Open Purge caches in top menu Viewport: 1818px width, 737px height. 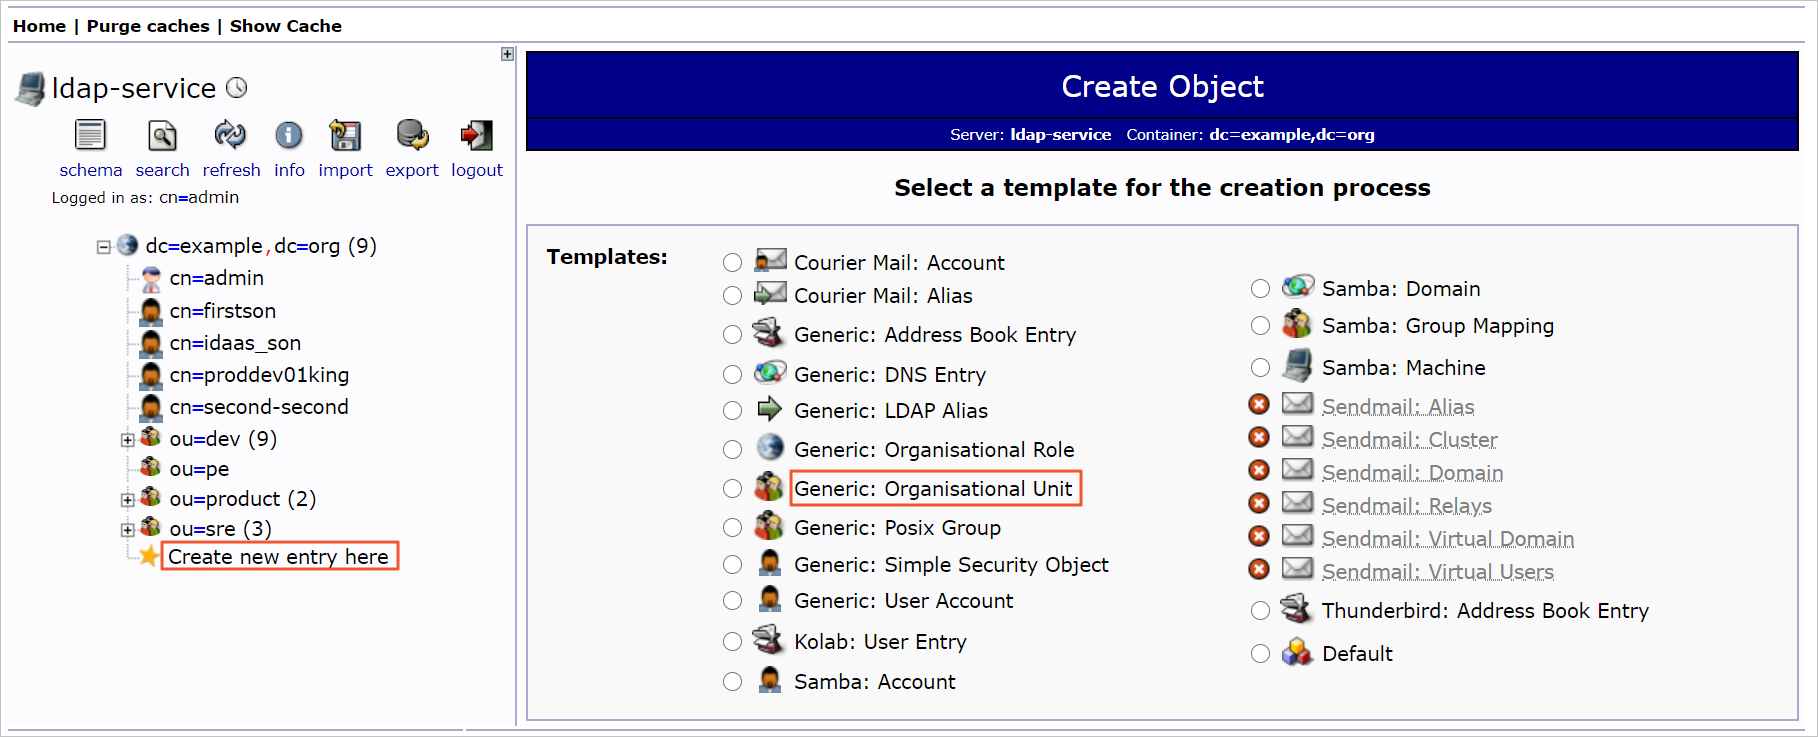click(x=148, y=26)
